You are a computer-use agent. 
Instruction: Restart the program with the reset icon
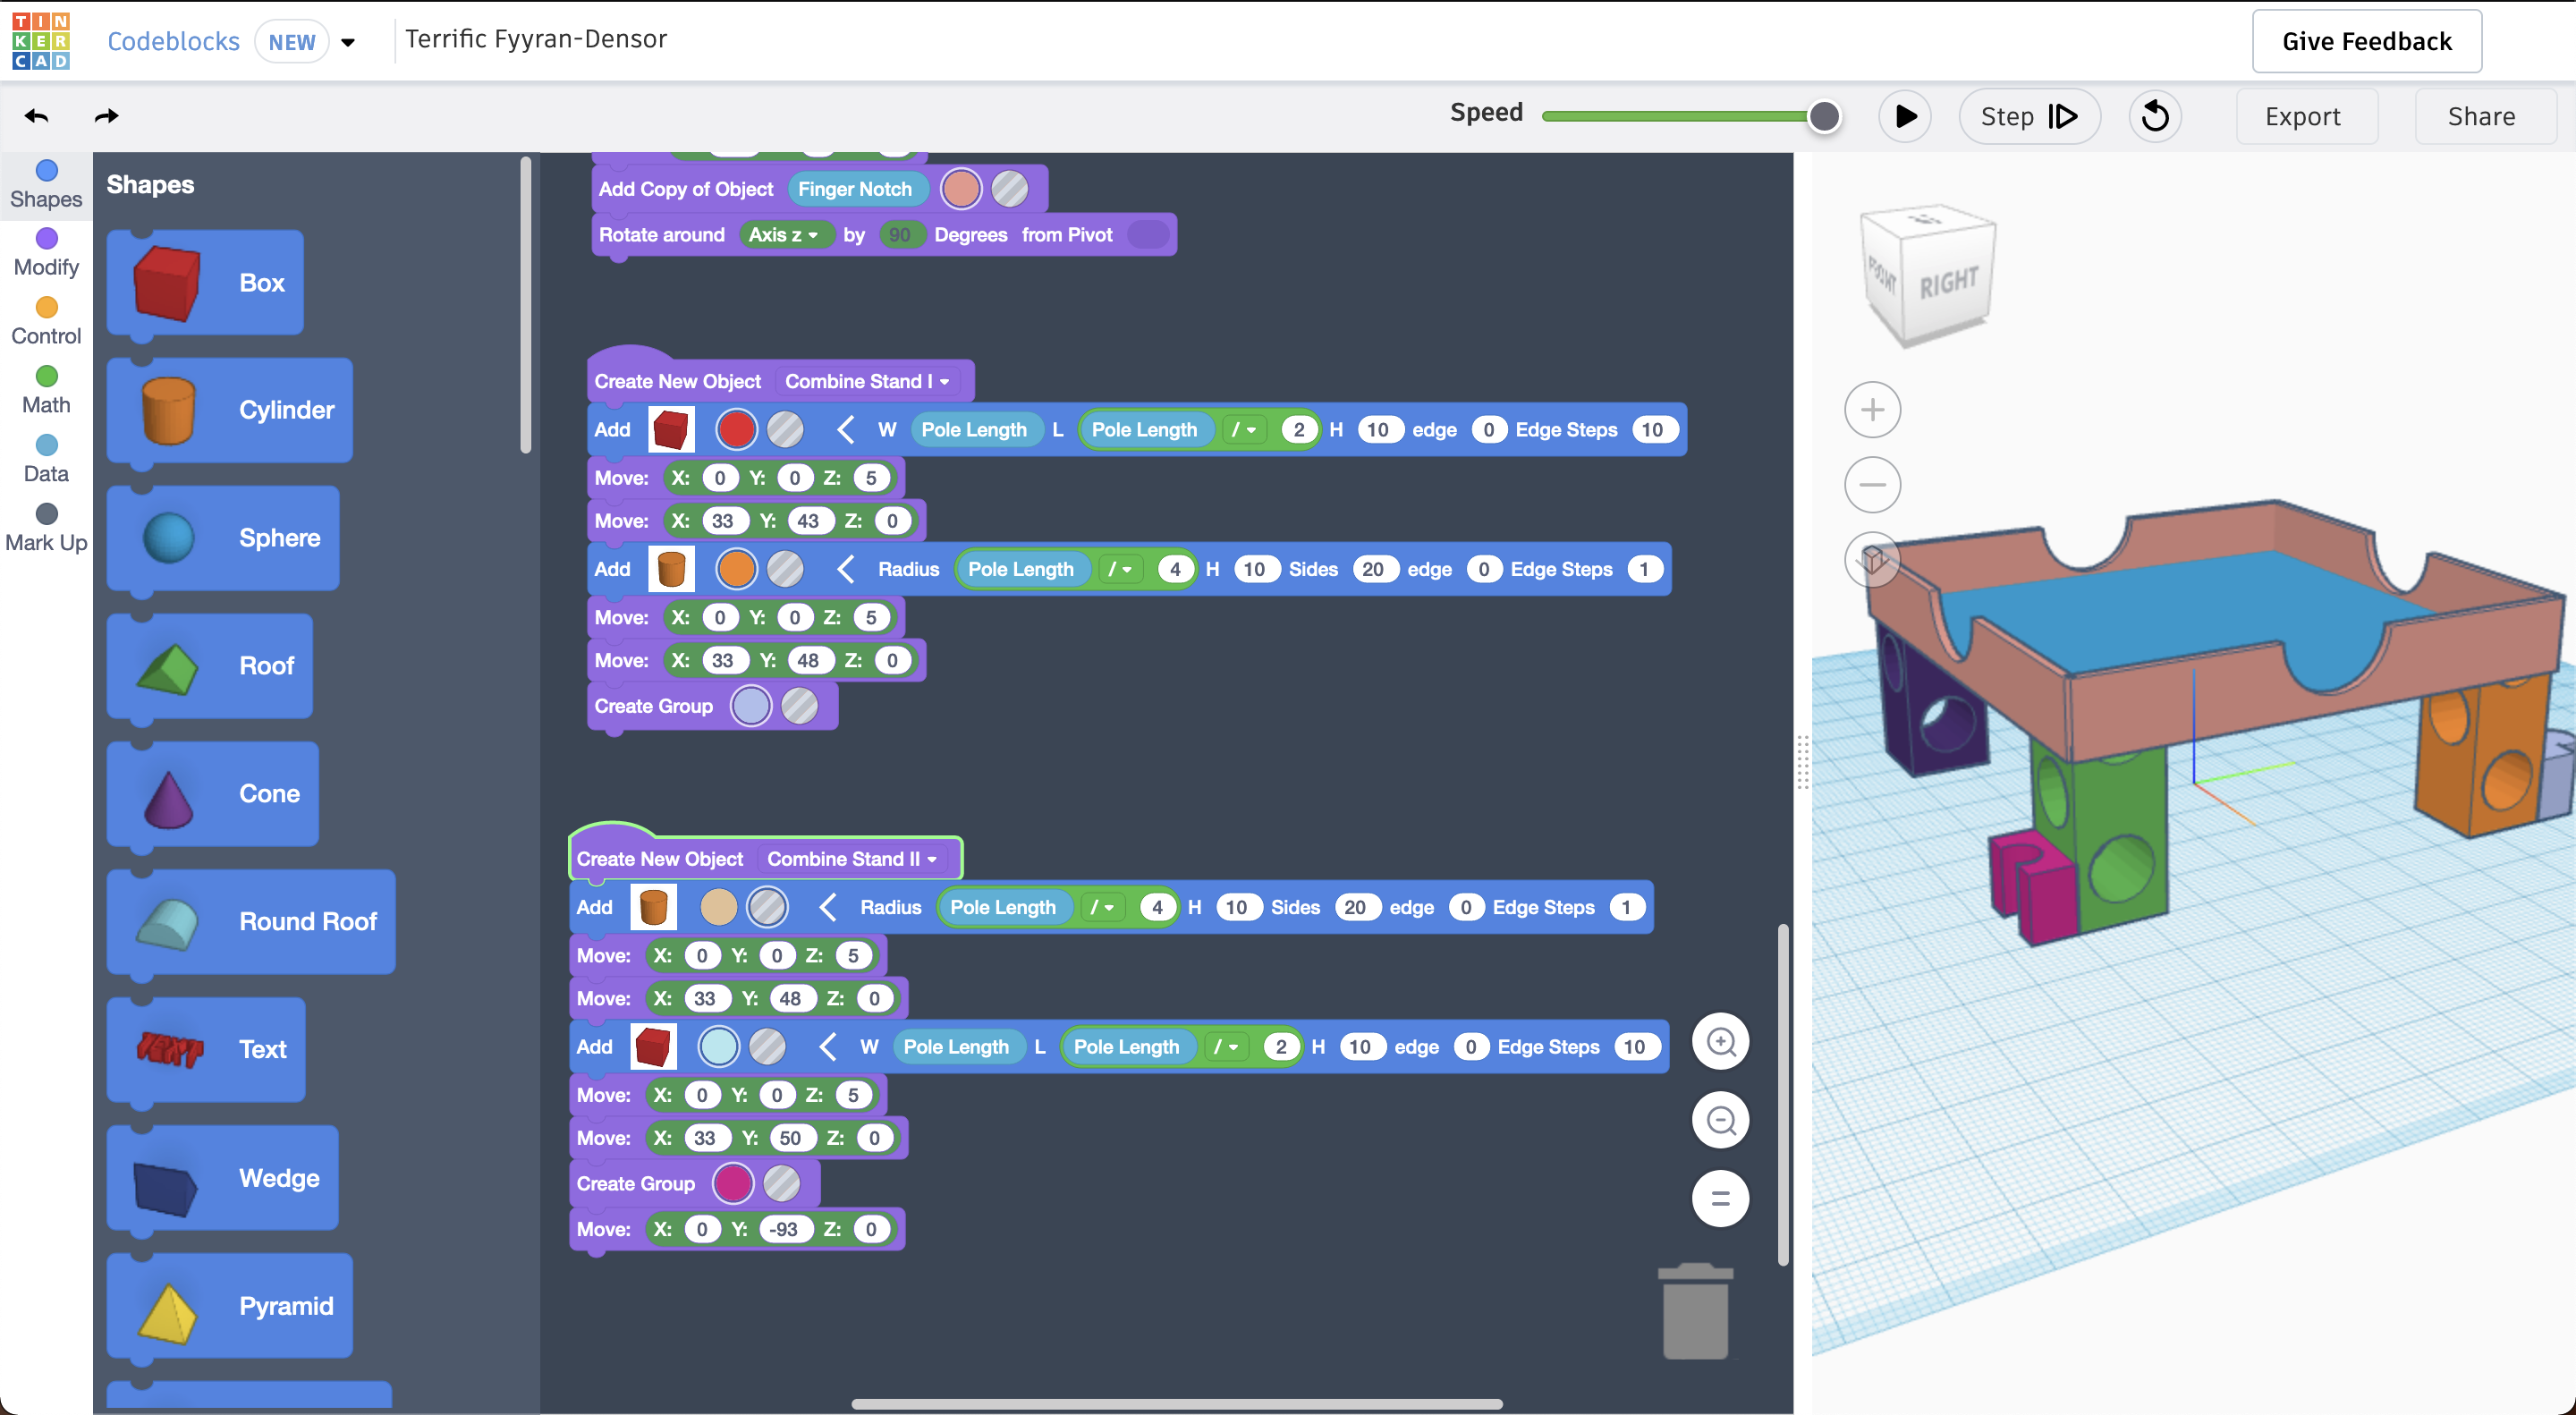pyautogui.click(x=2155, y=115)
